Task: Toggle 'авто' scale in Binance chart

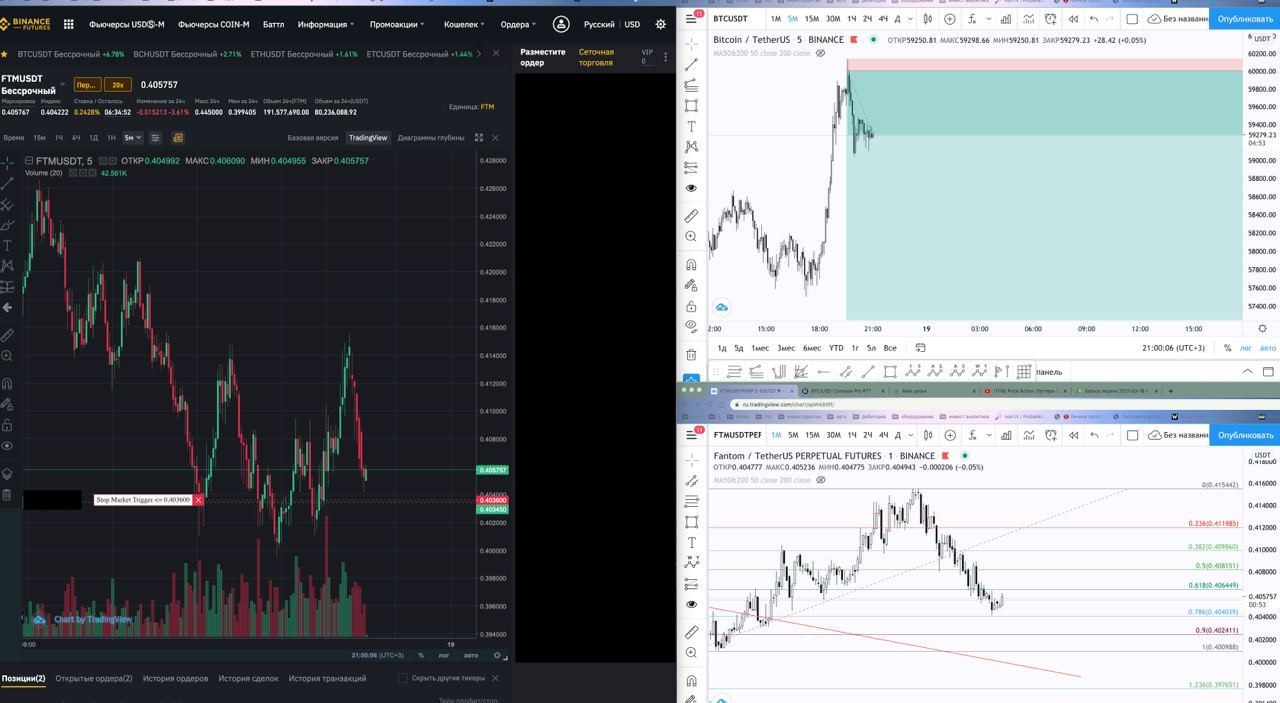Action: tap(470, 656)
